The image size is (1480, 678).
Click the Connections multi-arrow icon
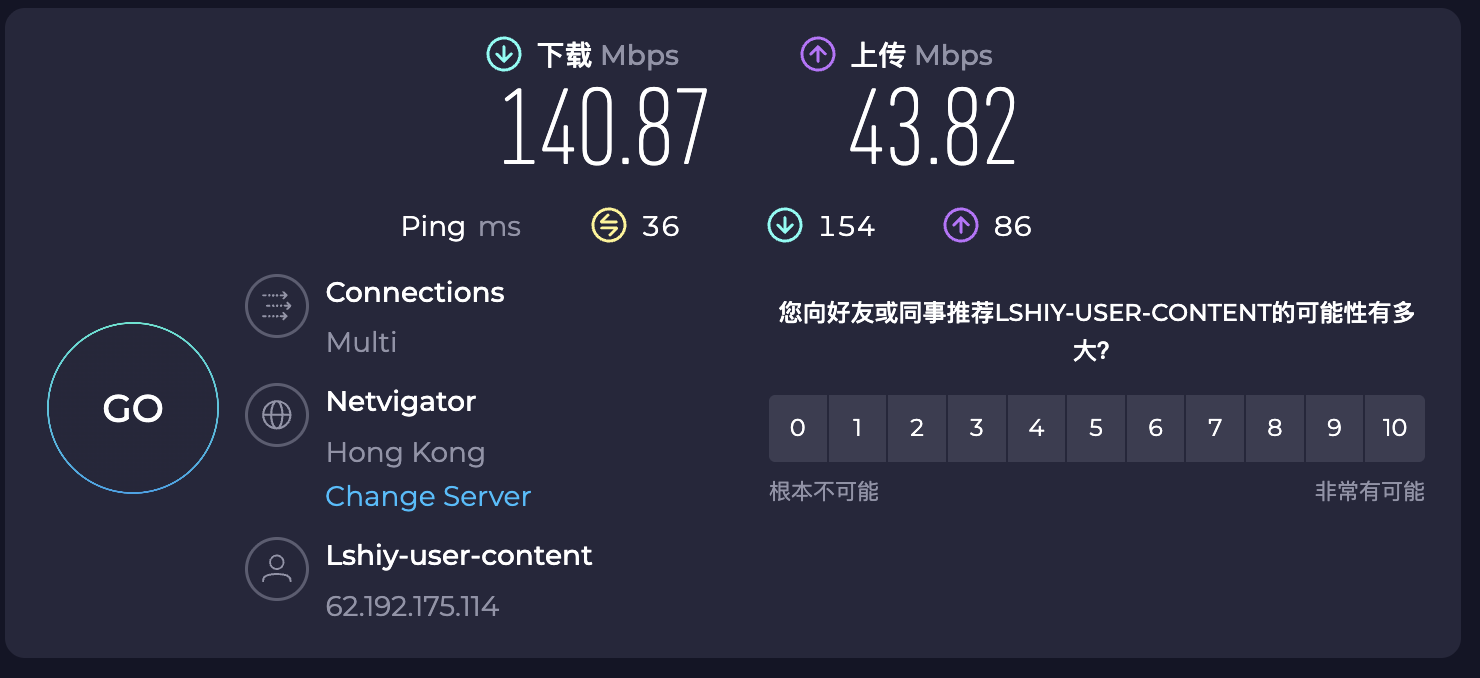276,305
